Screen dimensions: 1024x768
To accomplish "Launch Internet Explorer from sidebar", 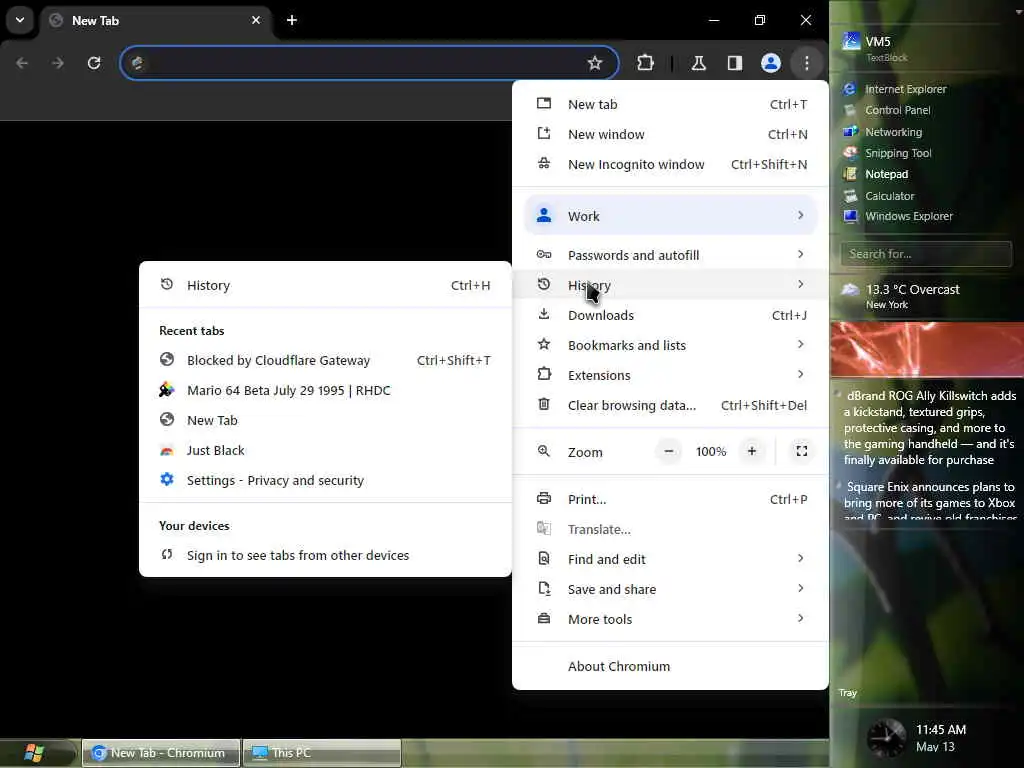I will [x=895, y=89].
